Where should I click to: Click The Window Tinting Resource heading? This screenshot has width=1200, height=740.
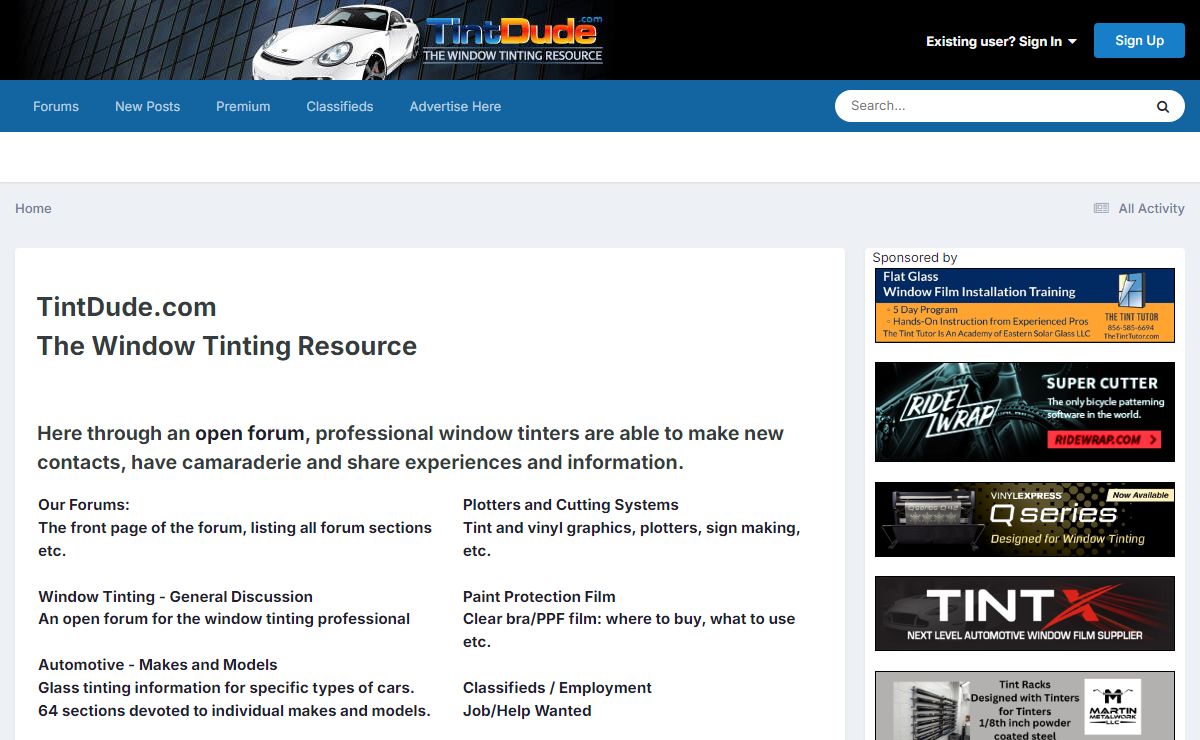pos(227,346)
